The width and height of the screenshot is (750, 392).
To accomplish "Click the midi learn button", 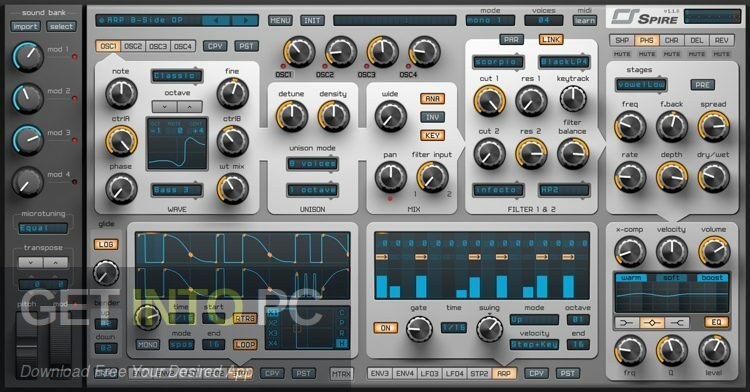I will coord(585,20).
